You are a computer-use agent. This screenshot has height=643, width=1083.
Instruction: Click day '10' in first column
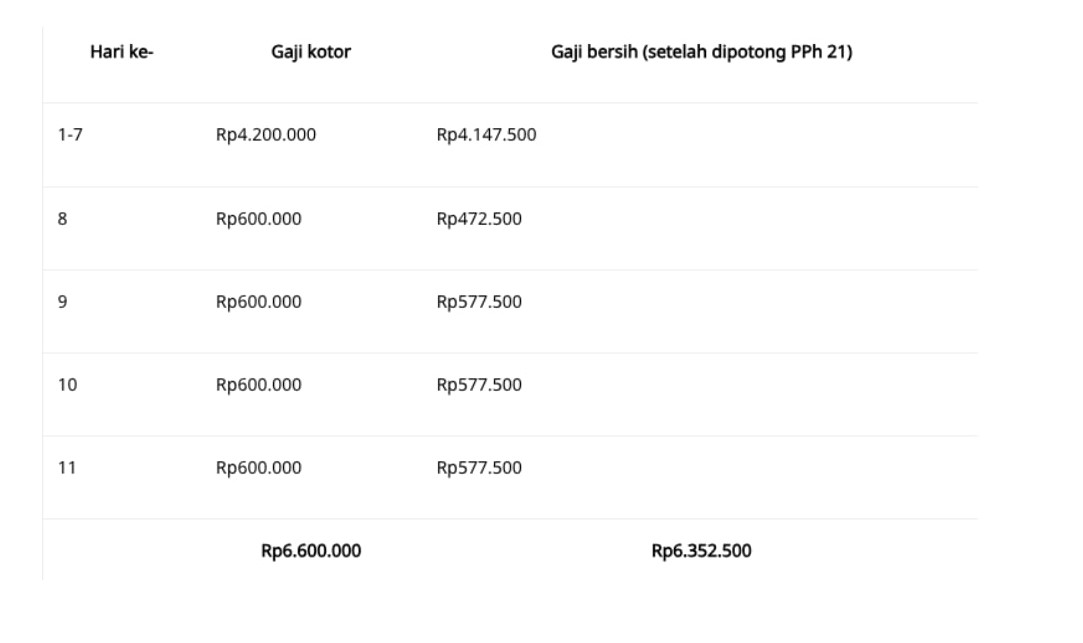(x=67, y=385)
